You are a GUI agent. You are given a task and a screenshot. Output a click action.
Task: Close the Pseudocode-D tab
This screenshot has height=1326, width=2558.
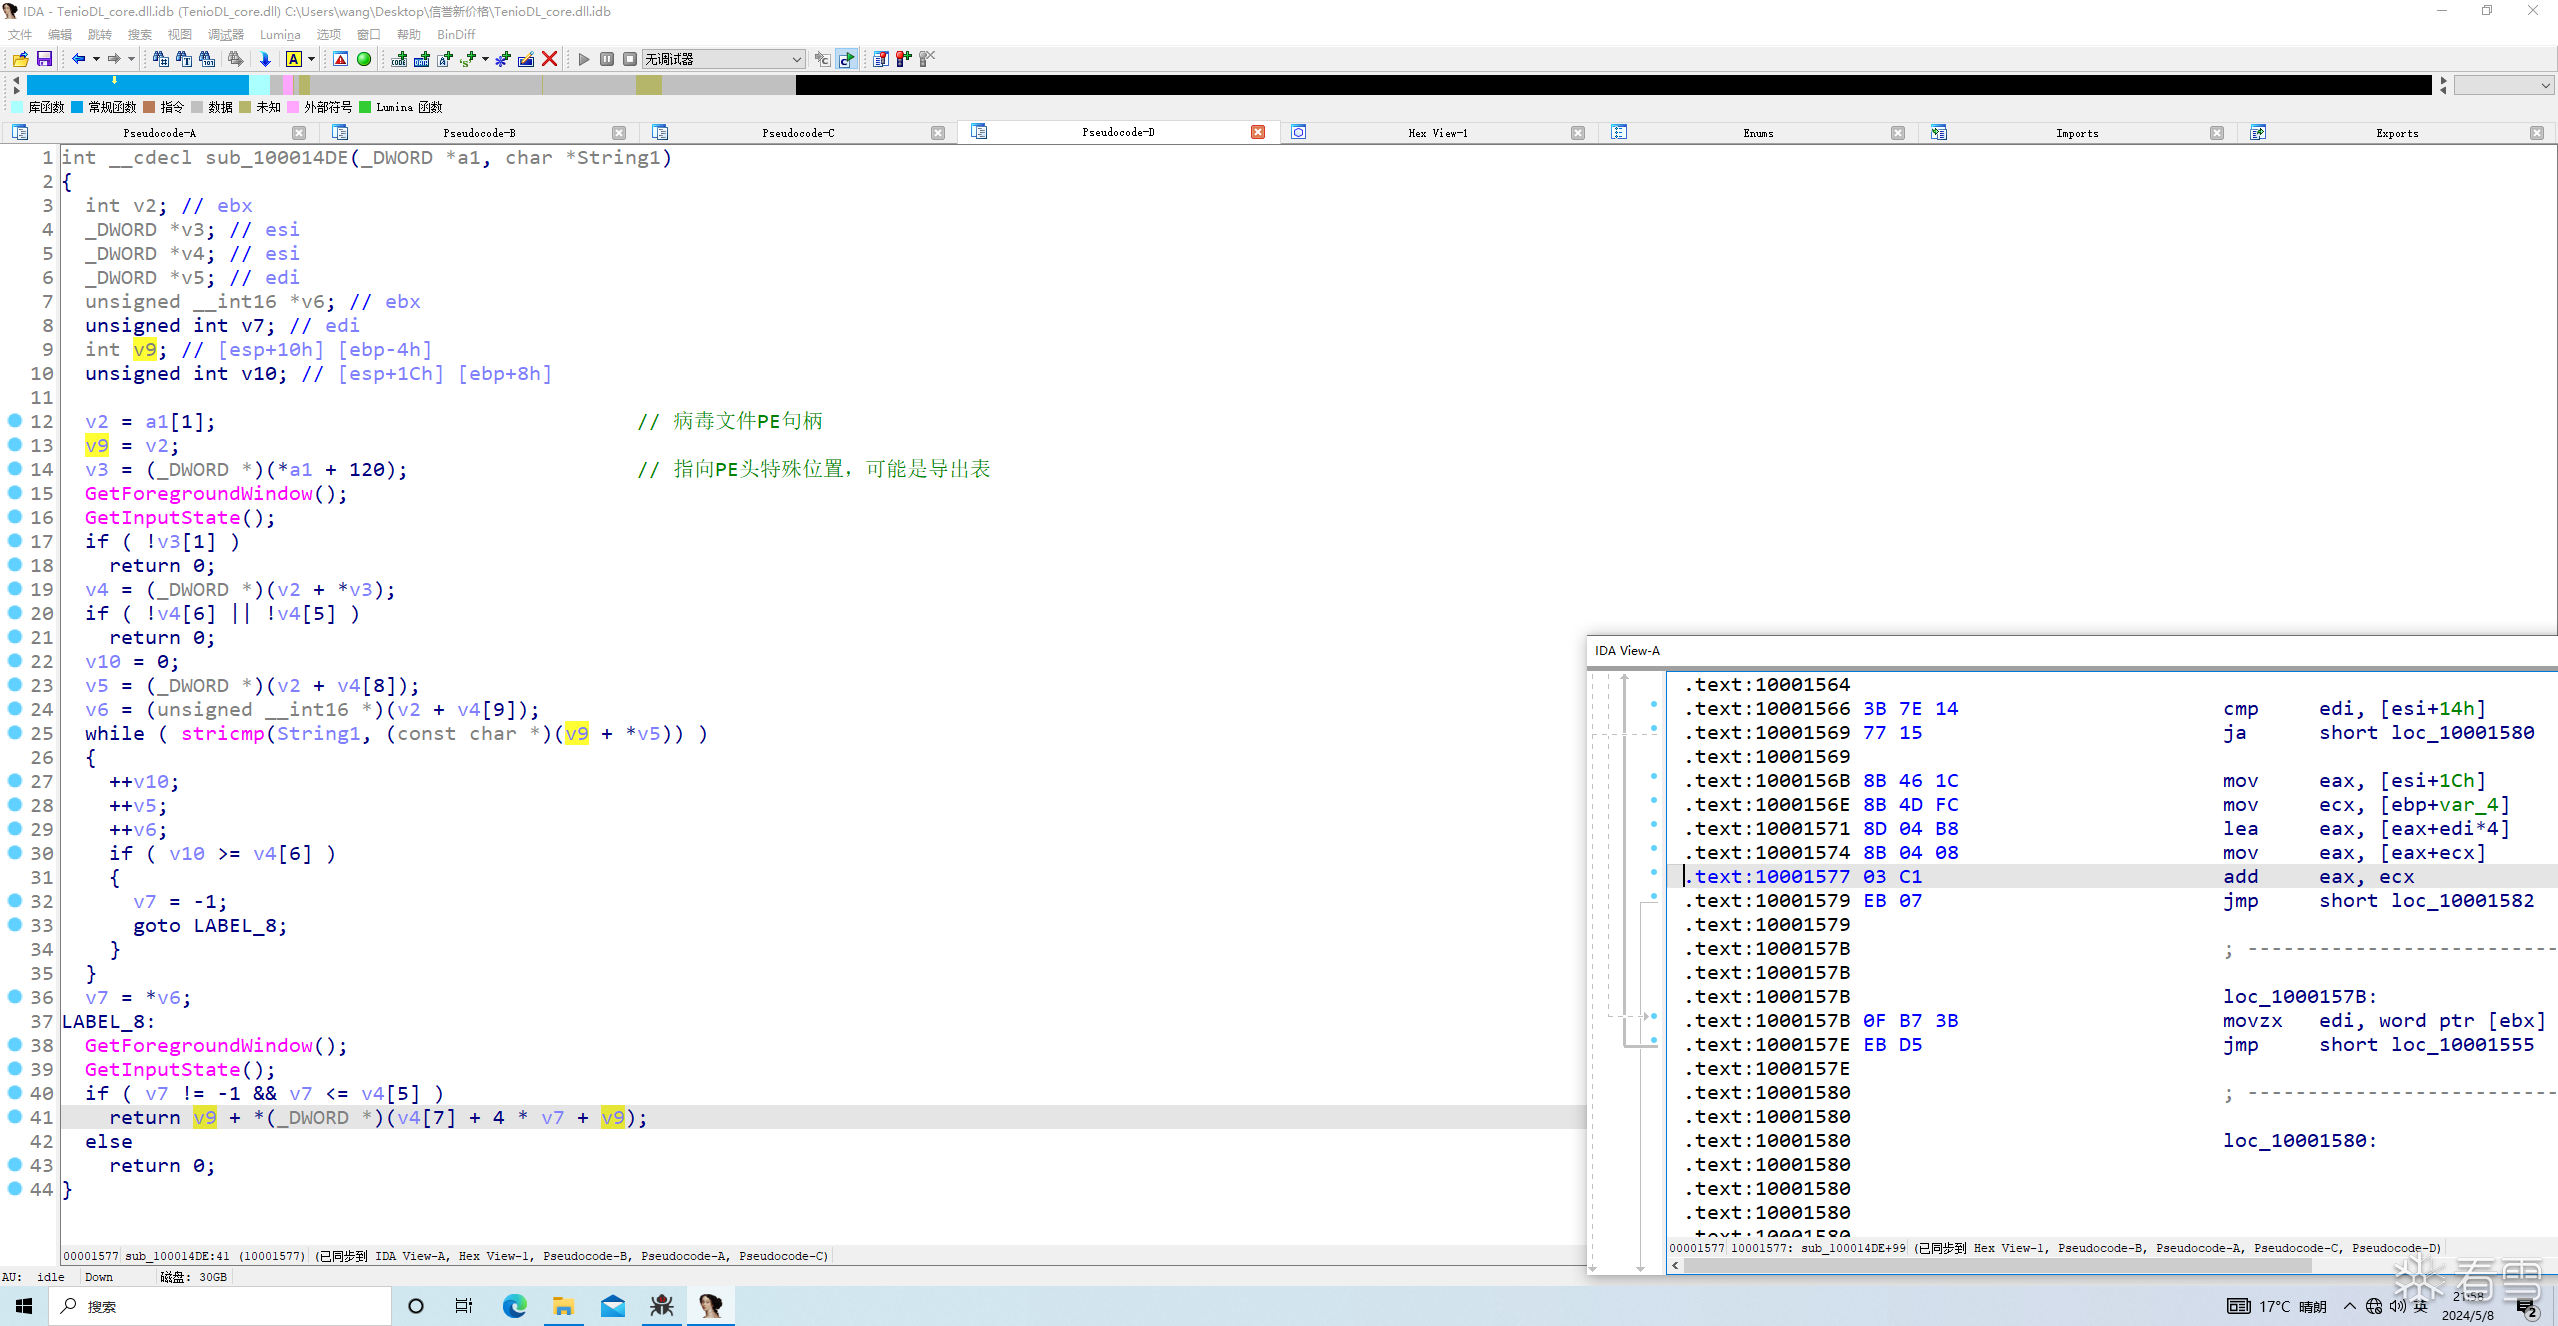coord(1258,132)
